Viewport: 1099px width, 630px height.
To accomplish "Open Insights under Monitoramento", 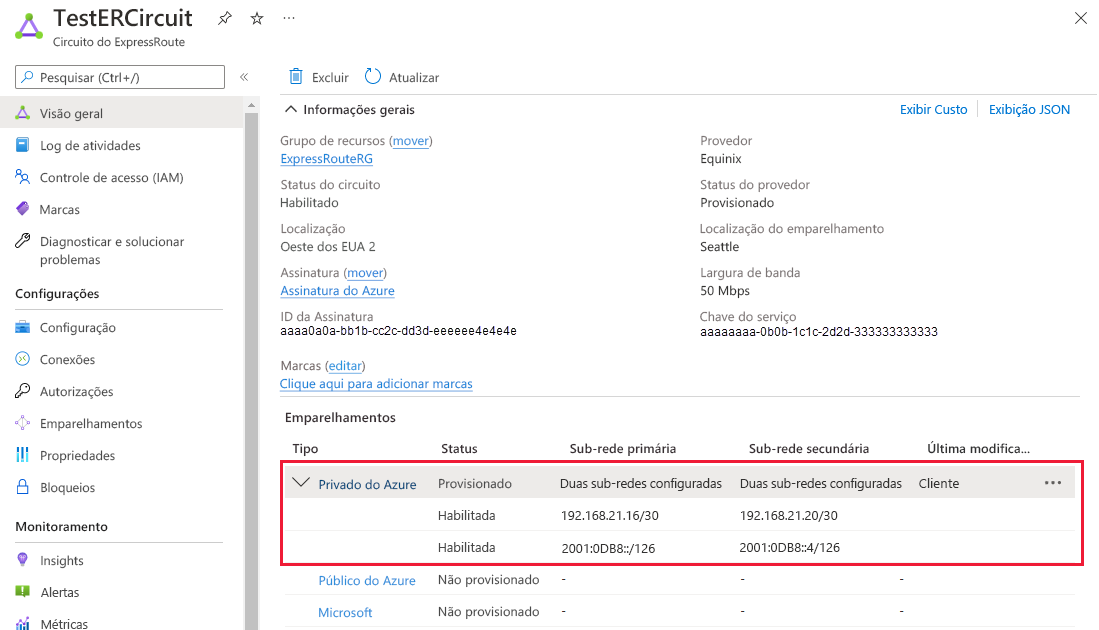I will pyautogui.click(x=61, y=561).
